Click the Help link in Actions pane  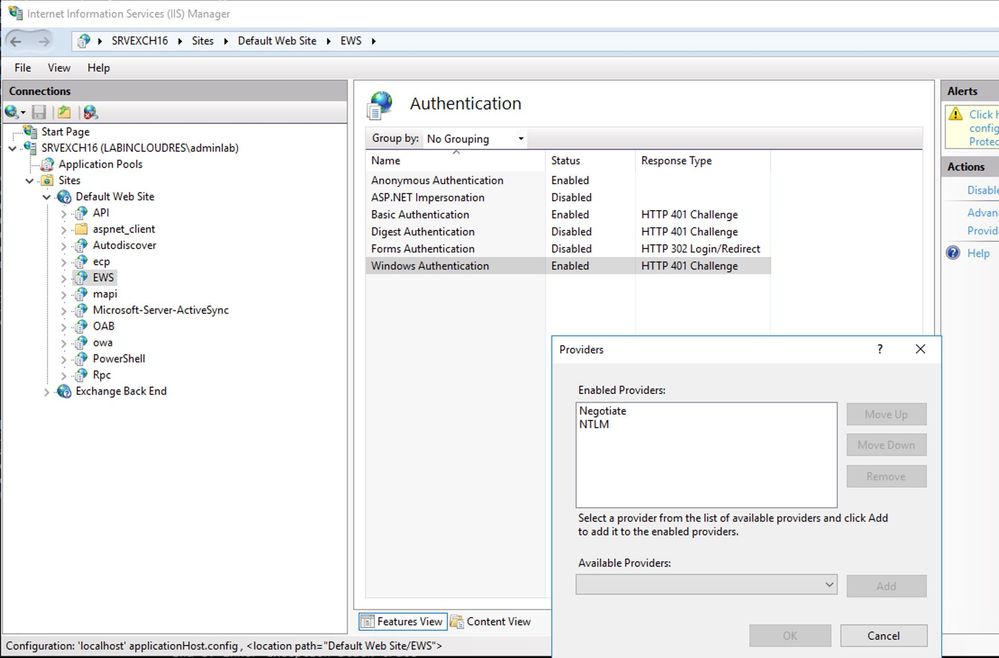[x=978, y=253]
